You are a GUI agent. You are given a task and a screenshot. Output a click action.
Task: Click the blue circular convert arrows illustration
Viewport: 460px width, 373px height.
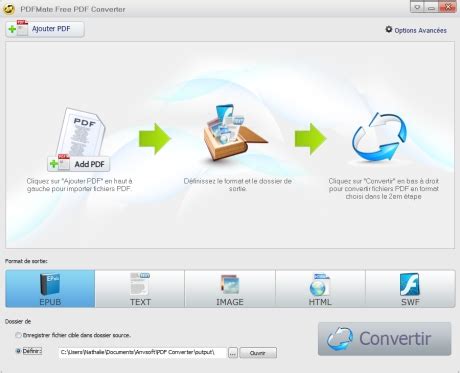380,137
